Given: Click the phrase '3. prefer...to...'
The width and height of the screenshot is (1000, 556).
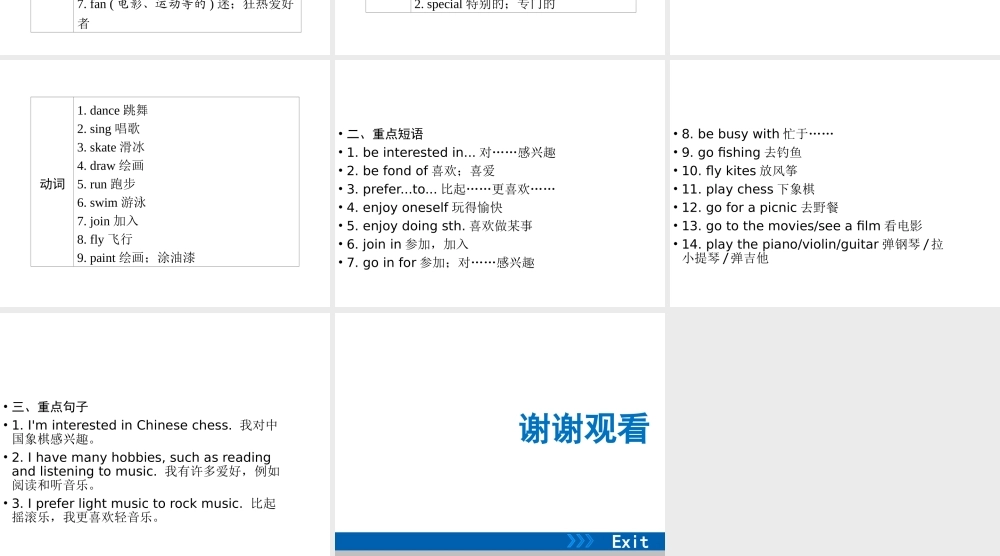Looking at the screenshot, I should 392,189.
